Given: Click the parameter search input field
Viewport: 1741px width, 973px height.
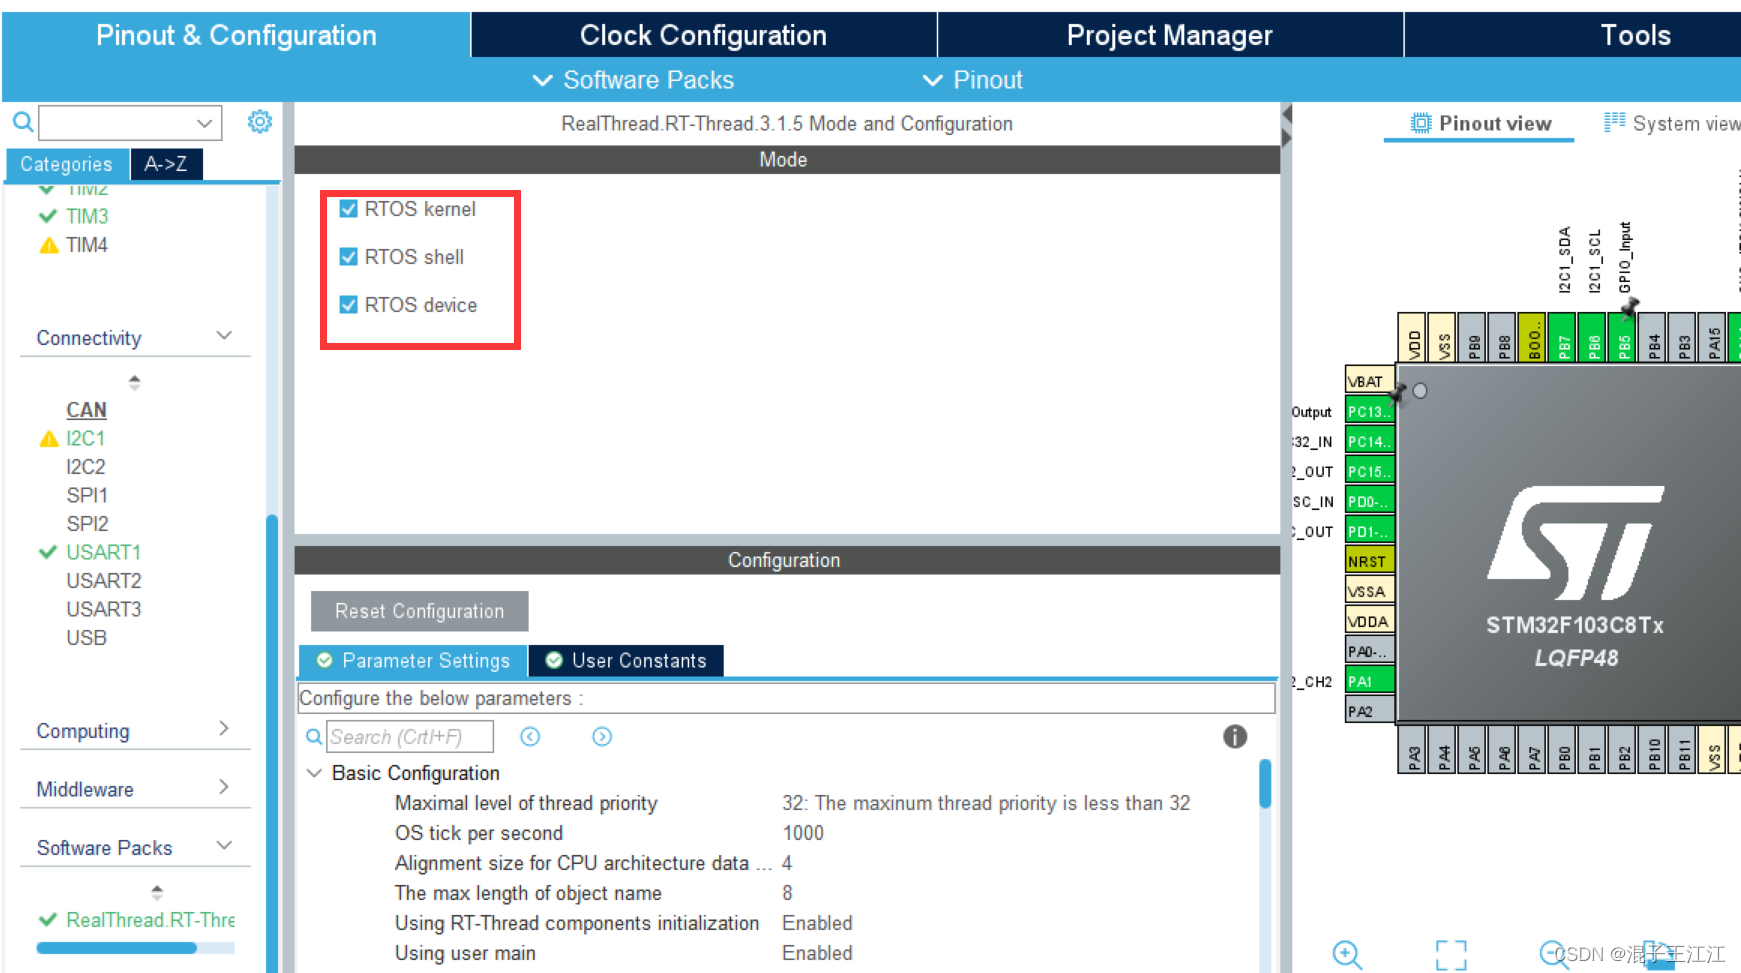Looking at the screenshot, I should click(410, 737).
